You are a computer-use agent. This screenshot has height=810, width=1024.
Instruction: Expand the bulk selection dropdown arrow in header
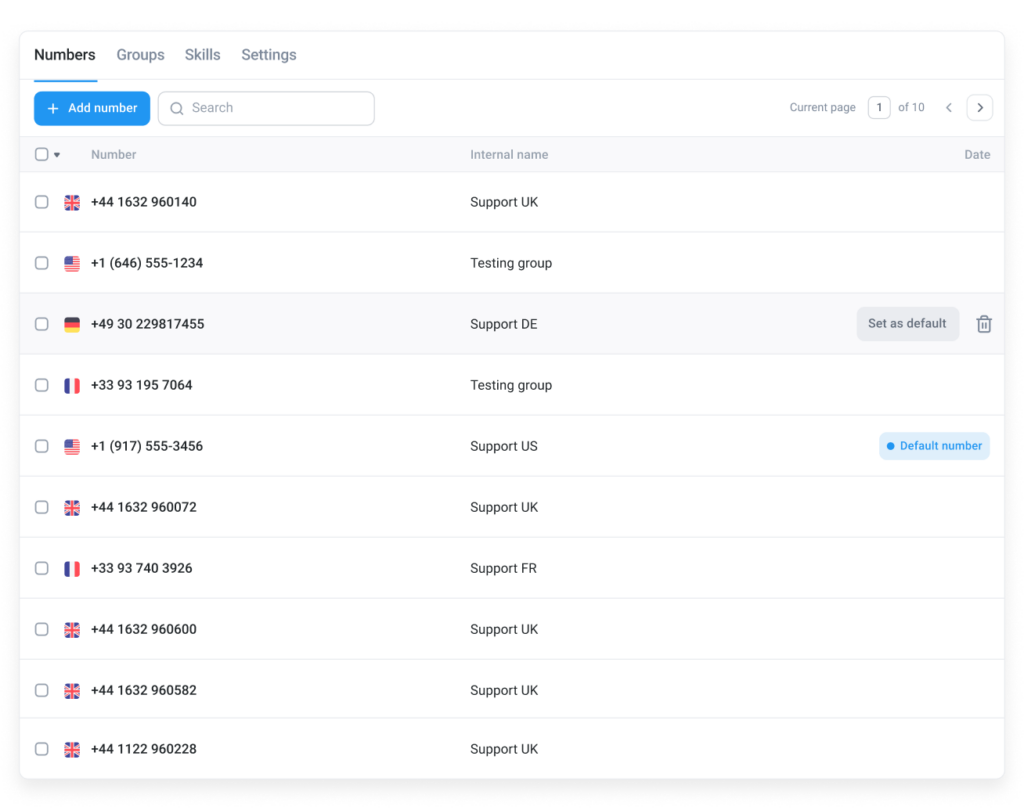point(57,155)
